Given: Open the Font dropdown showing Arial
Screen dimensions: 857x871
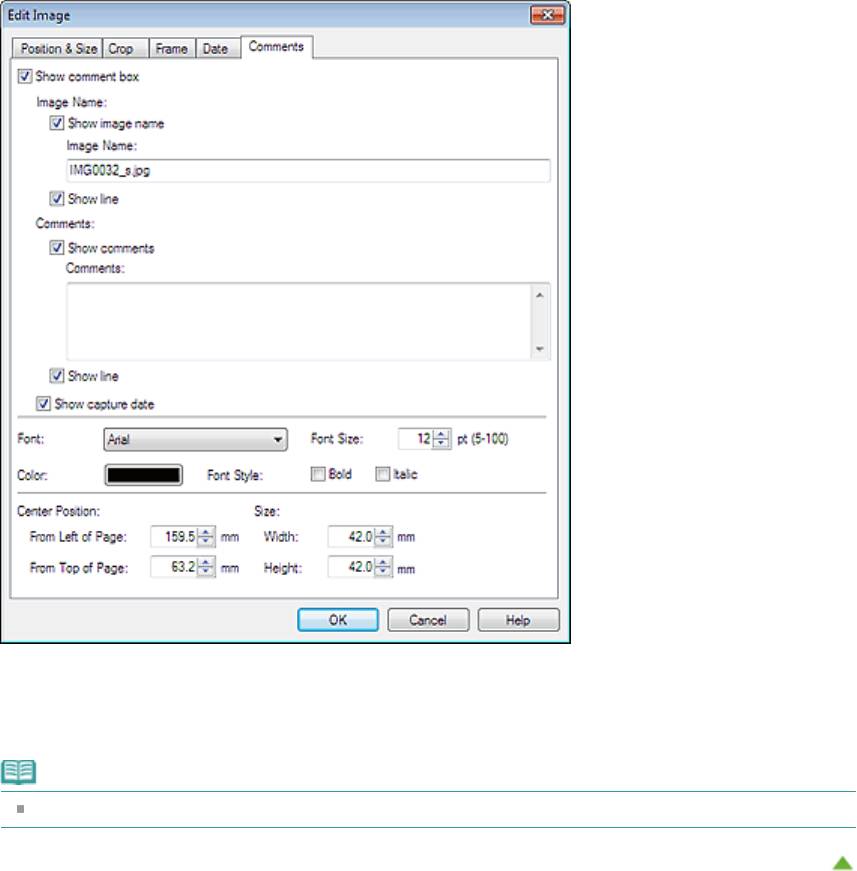Looking at the screenshot, I should coord(195,438).
